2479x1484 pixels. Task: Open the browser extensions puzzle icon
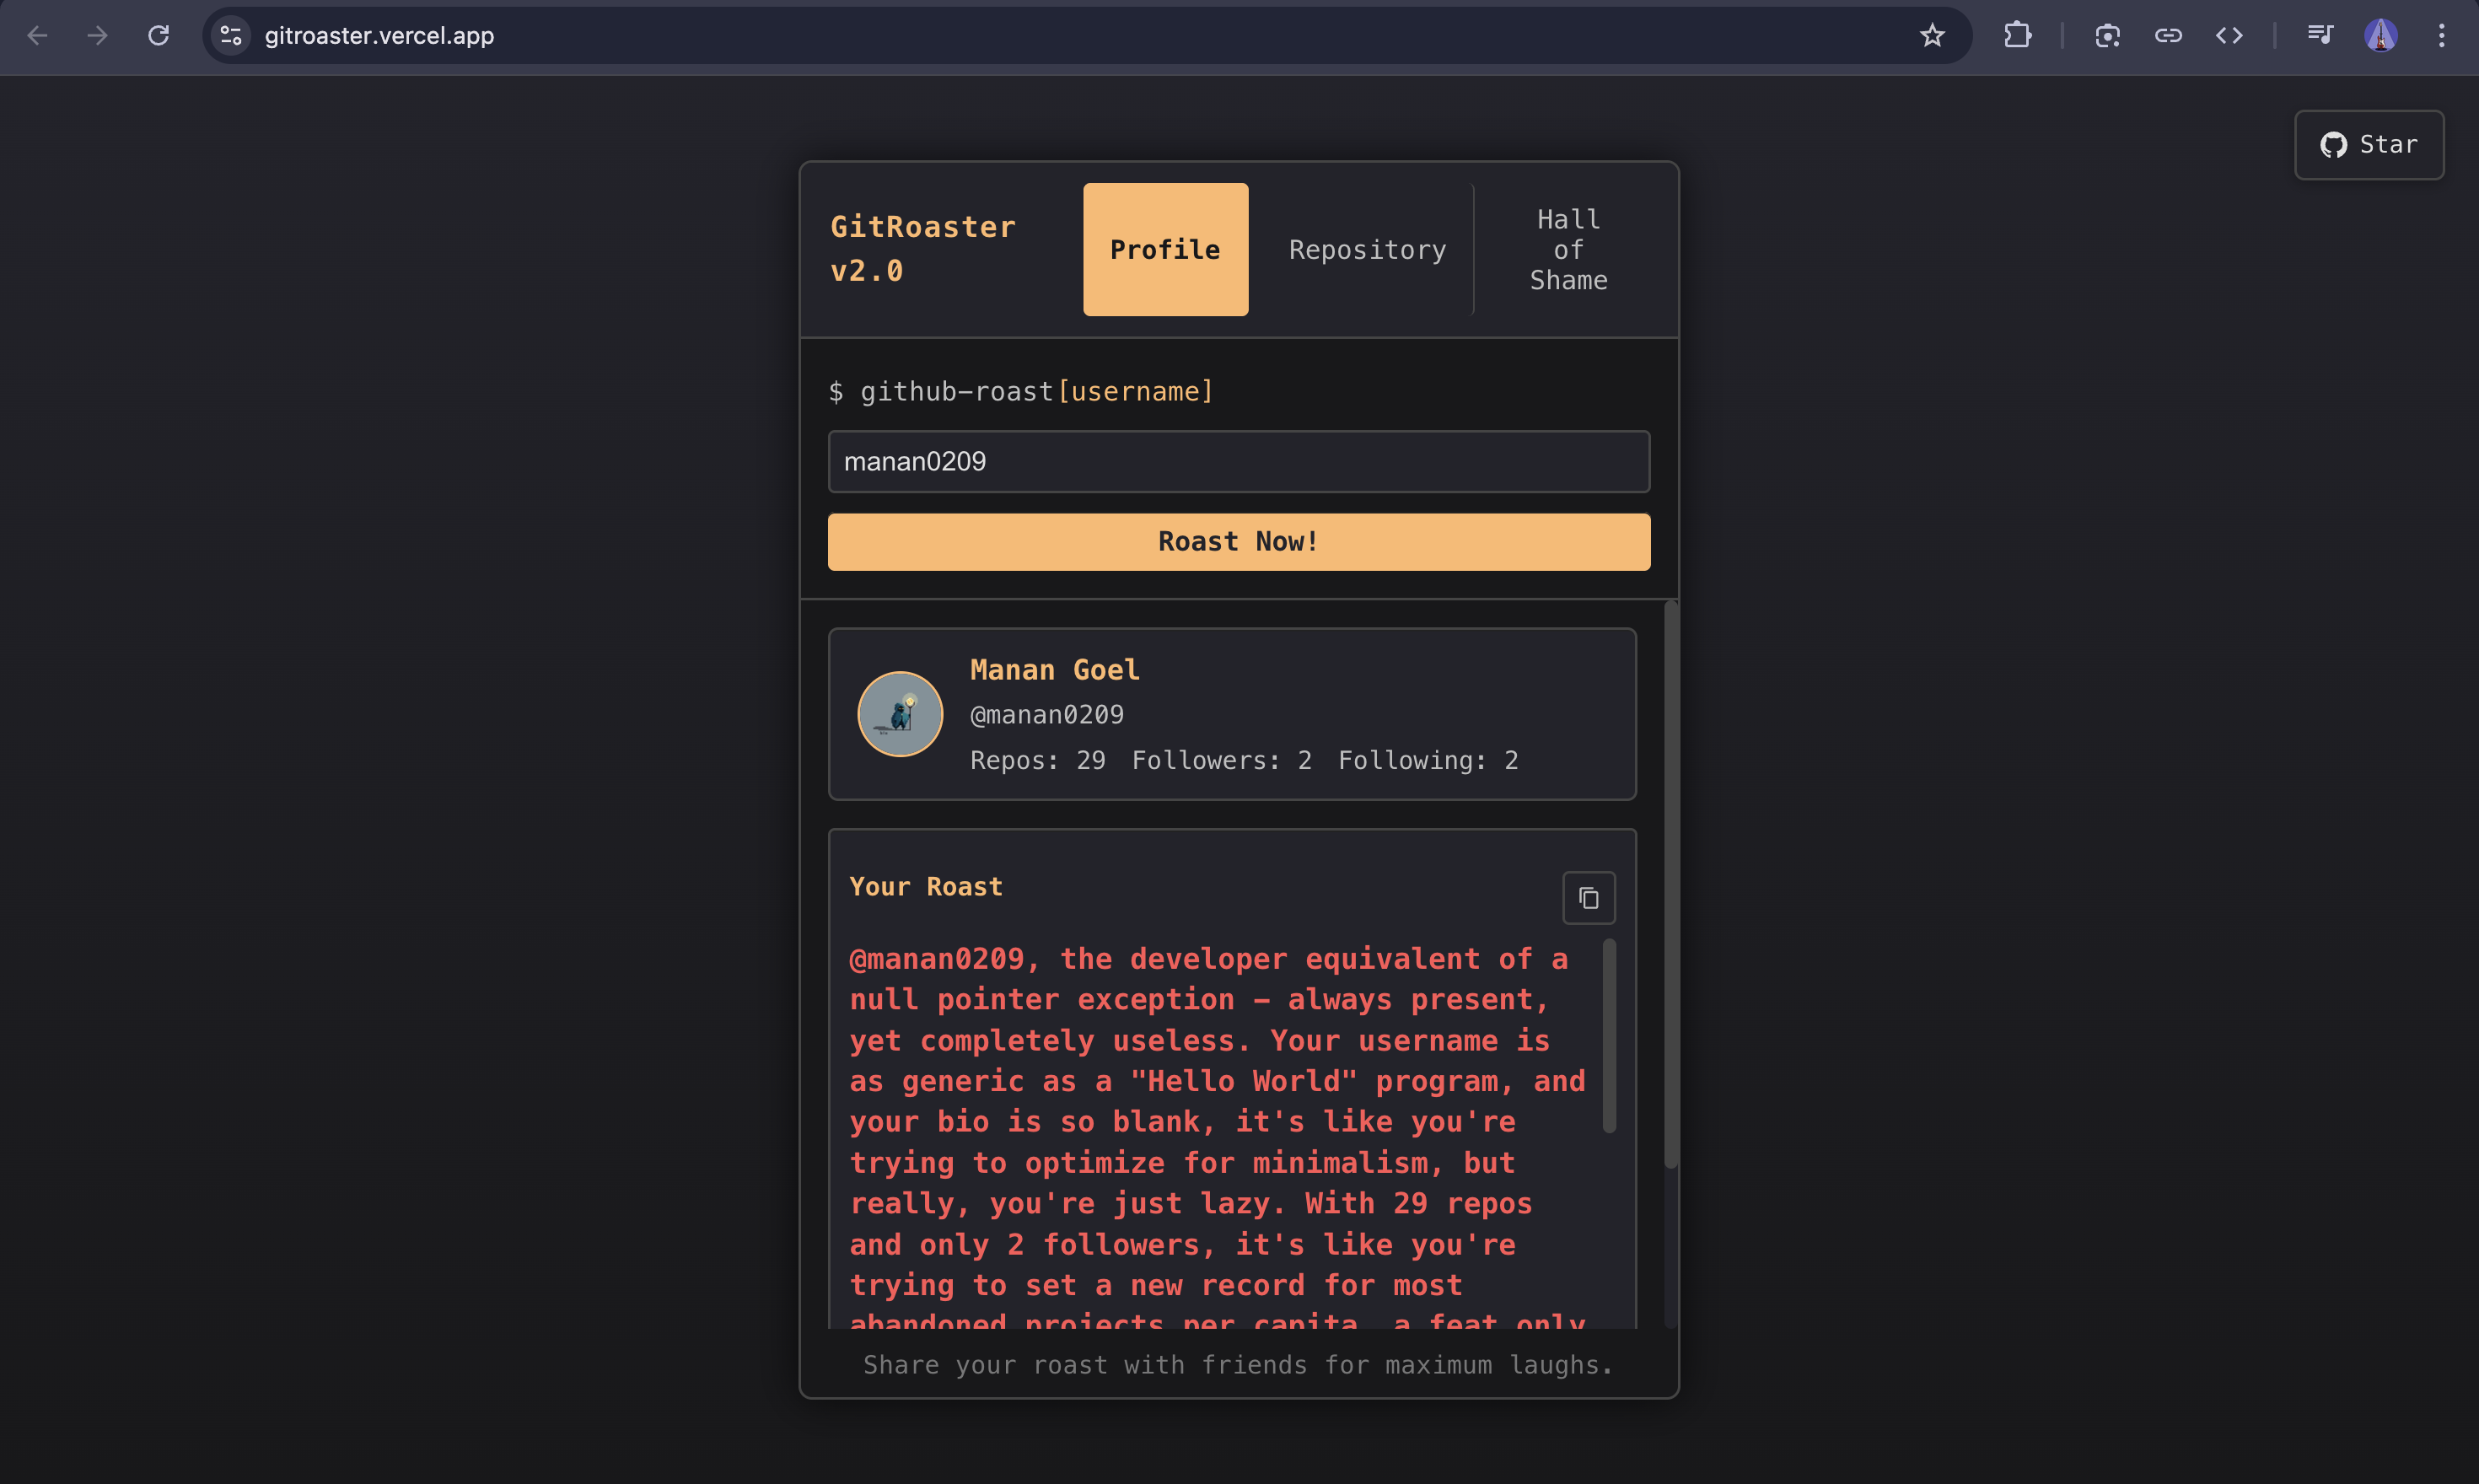coord(2016,35)
